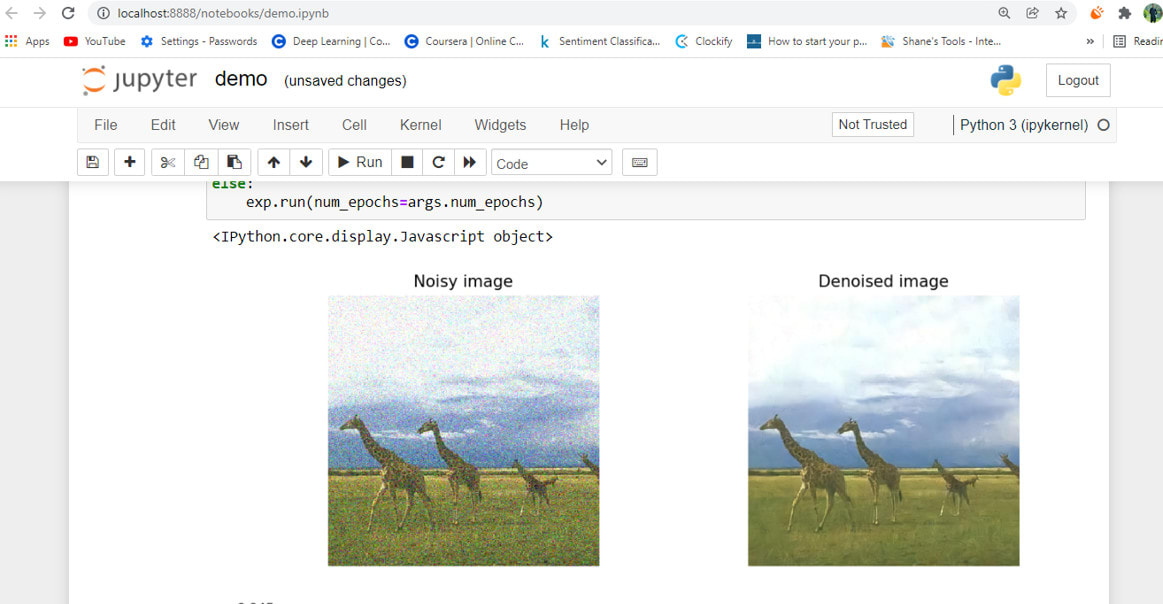
Task: Copy selected cells
Action: 201,163
